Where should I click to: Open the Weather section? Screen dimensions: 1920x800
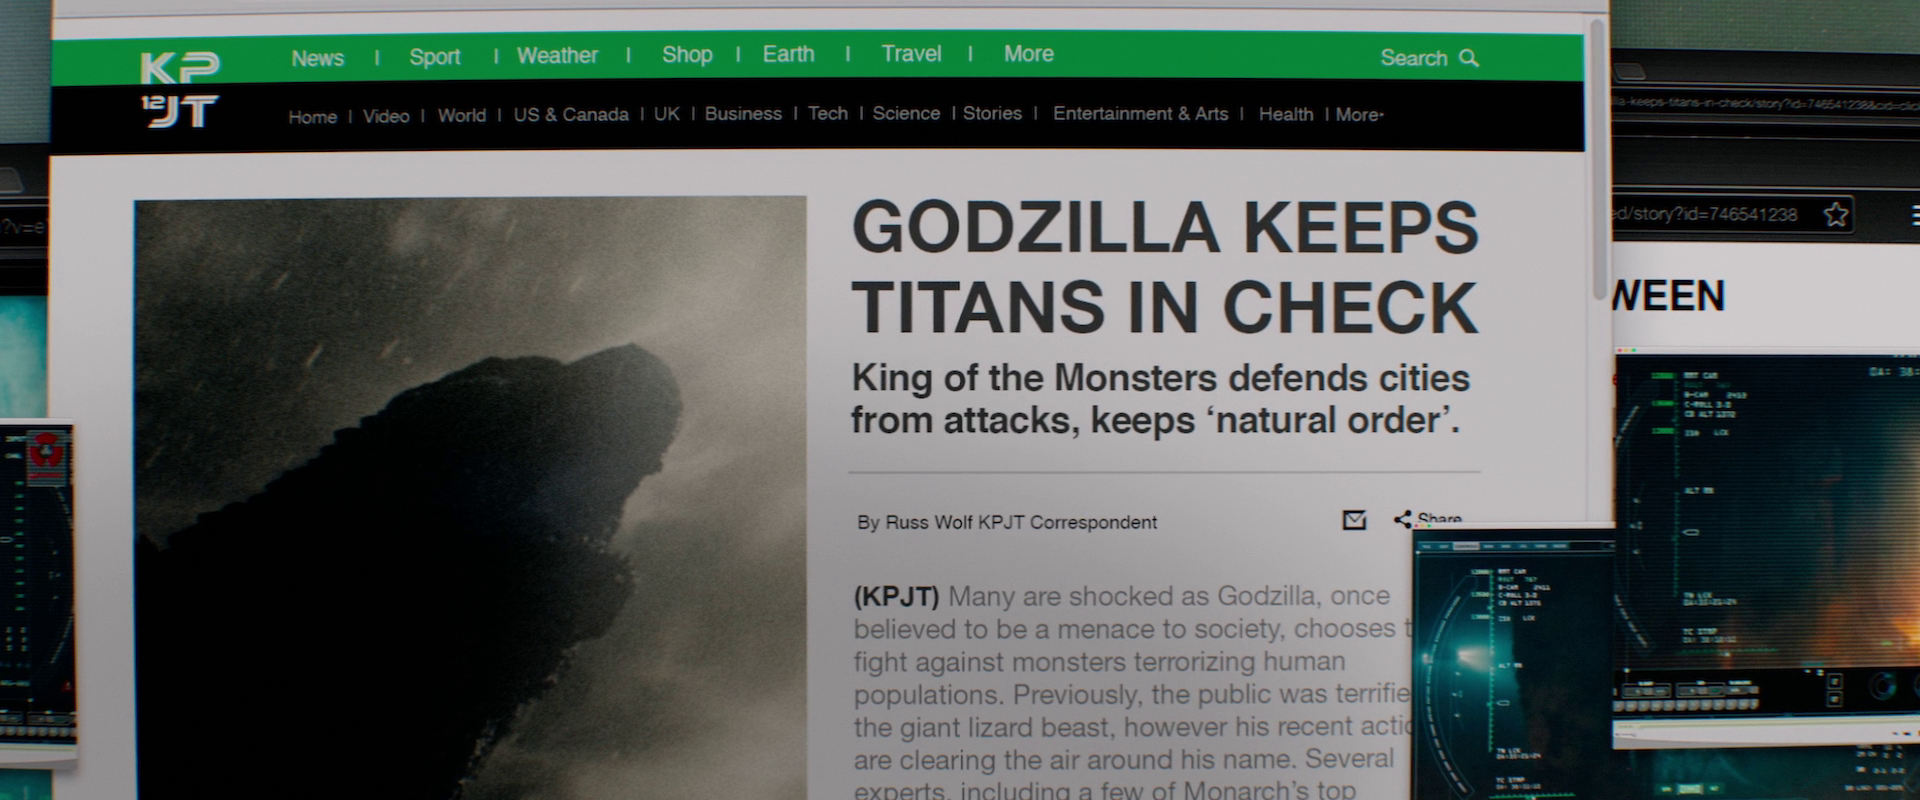pos(557,56)
